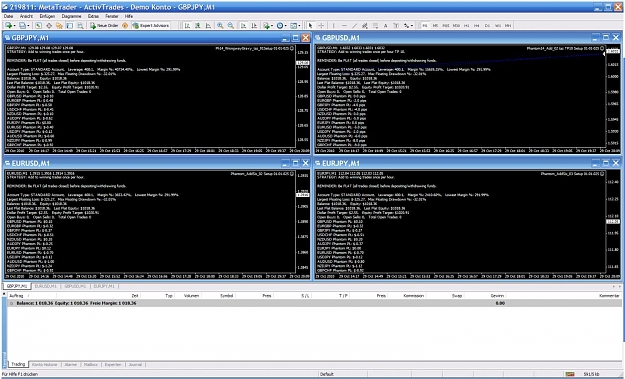The image size is (625, 379).
Task: Toggle the Expert Advisors button
Action: pyautogui.click(x=151, y=26)
